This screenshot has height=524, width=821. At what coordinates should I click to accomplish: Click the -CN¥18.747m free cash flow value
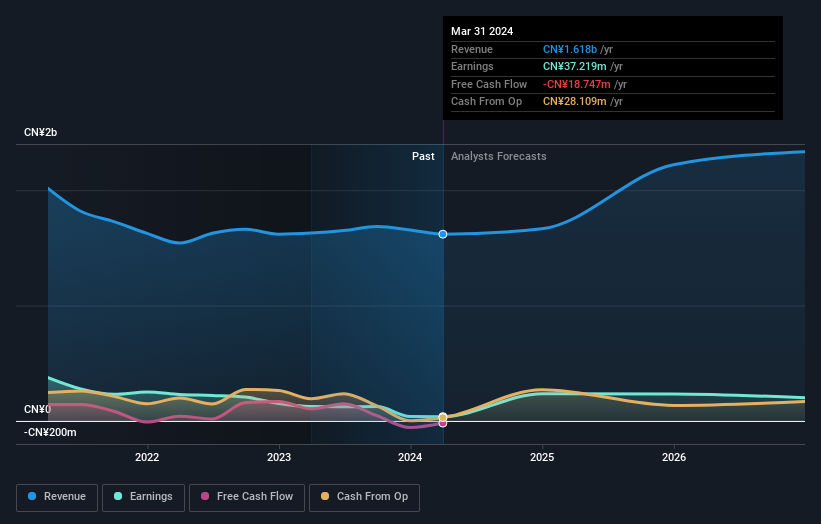tap(576, 84)
